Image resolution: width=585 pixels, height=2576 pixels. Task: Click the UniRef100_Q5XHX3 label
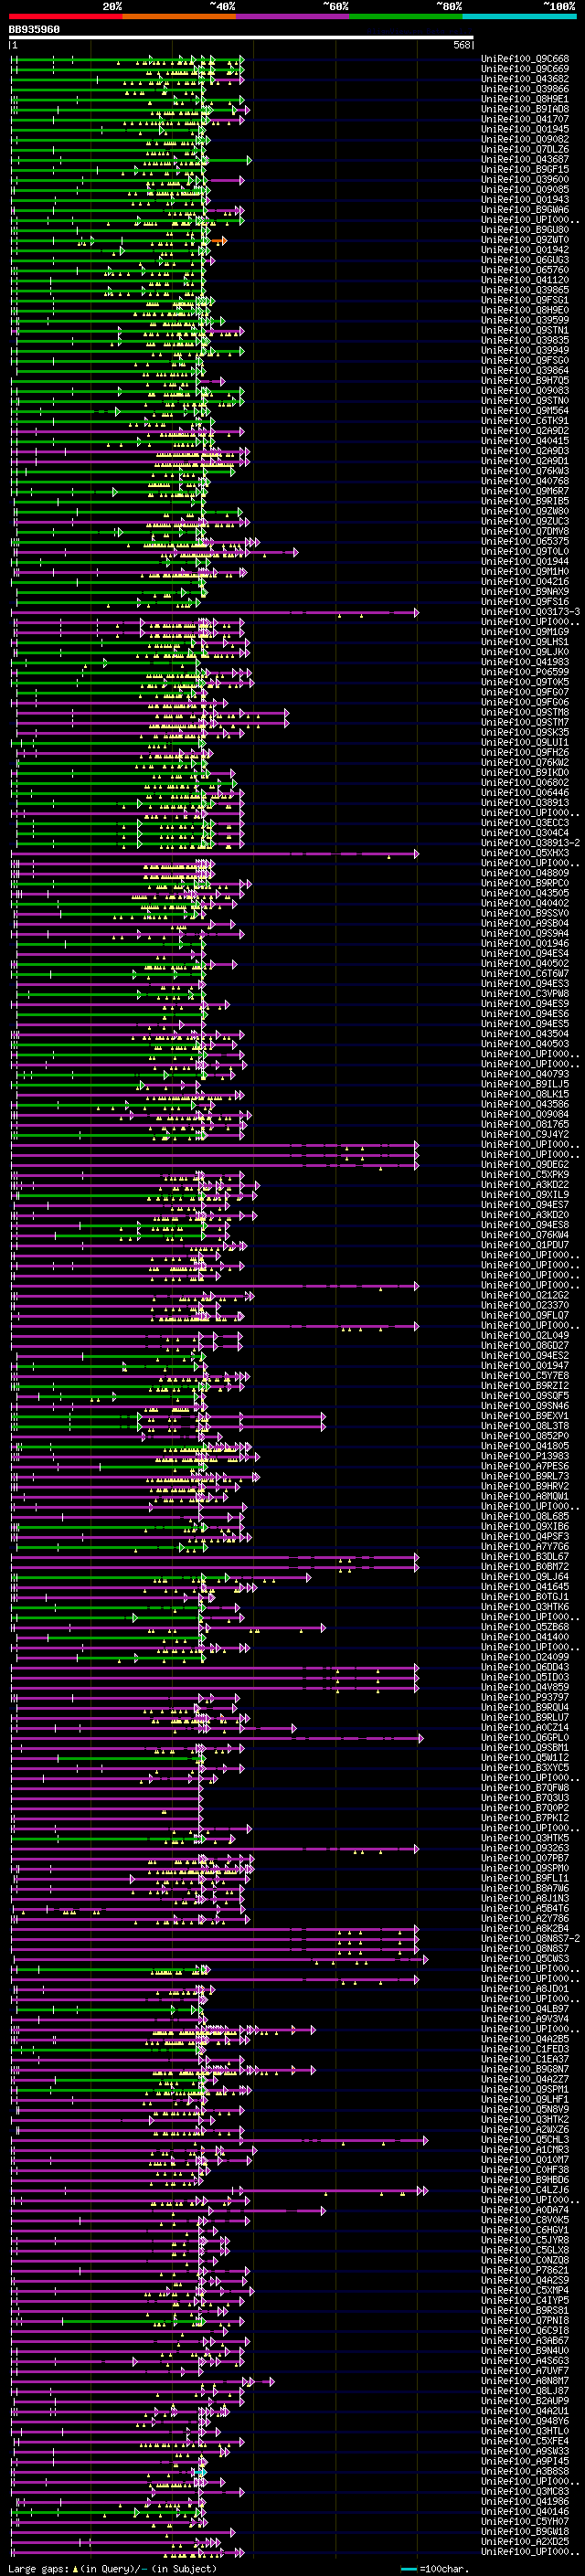tap(525, 853)
